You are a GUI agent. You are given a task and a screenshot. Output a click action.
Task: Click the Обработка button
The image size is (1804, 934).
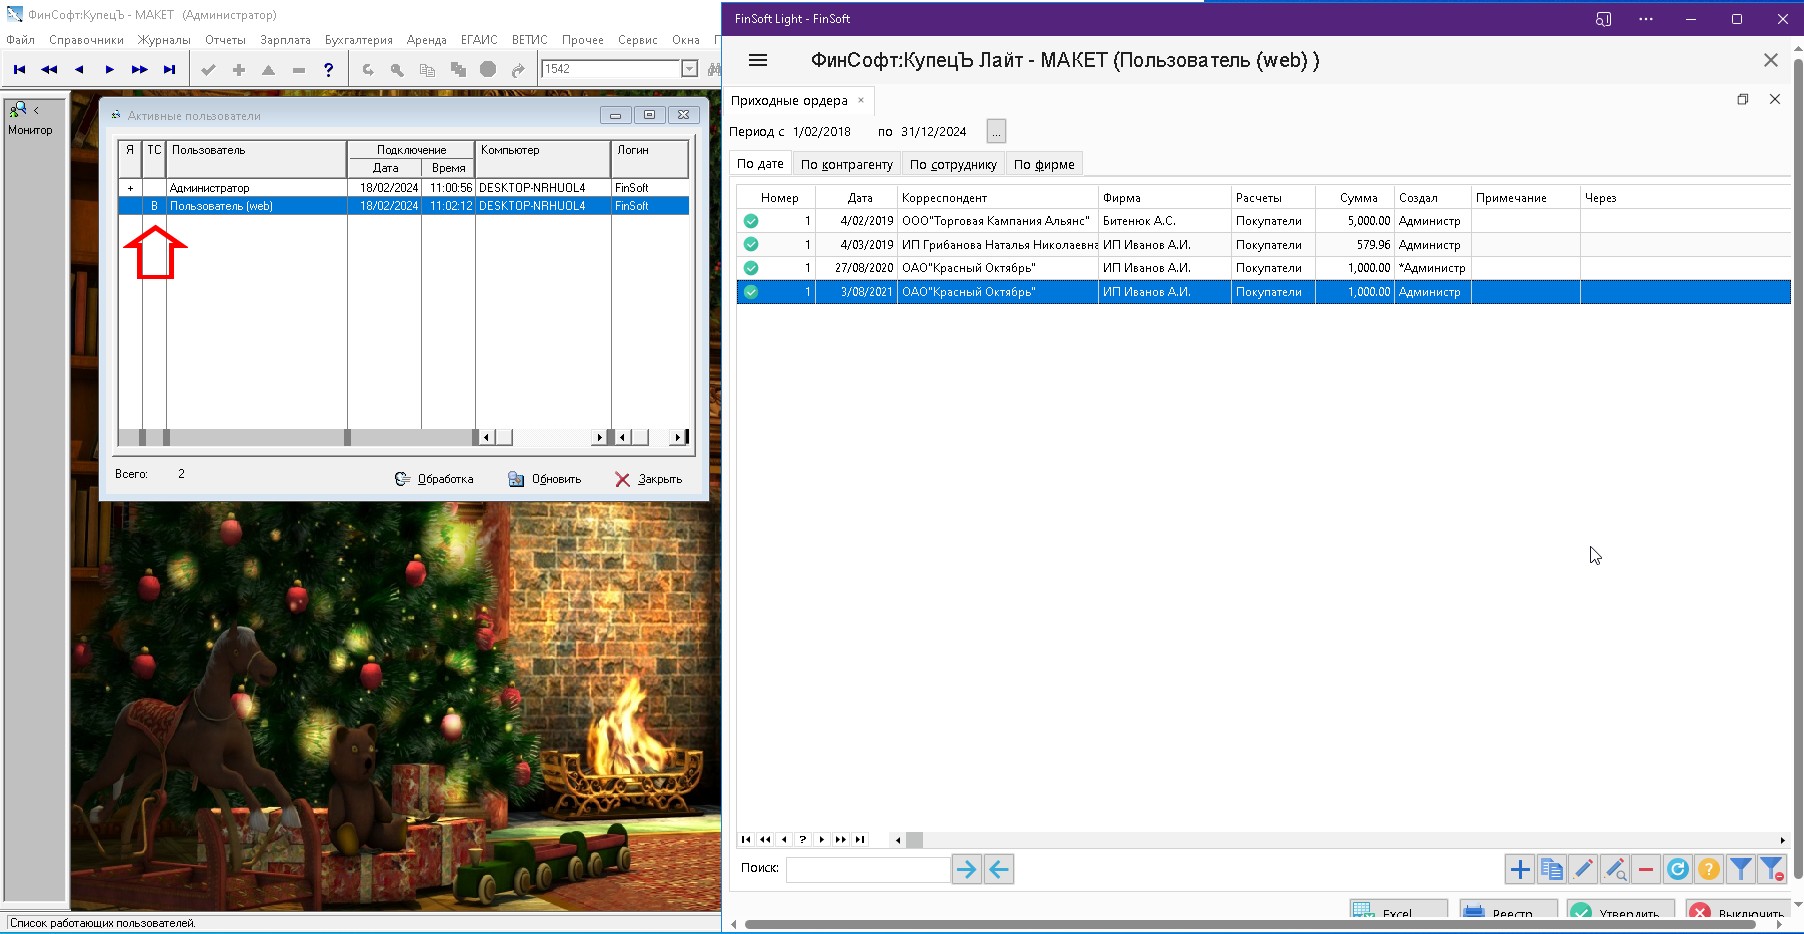pyautogui.click(x=434, y=479)
